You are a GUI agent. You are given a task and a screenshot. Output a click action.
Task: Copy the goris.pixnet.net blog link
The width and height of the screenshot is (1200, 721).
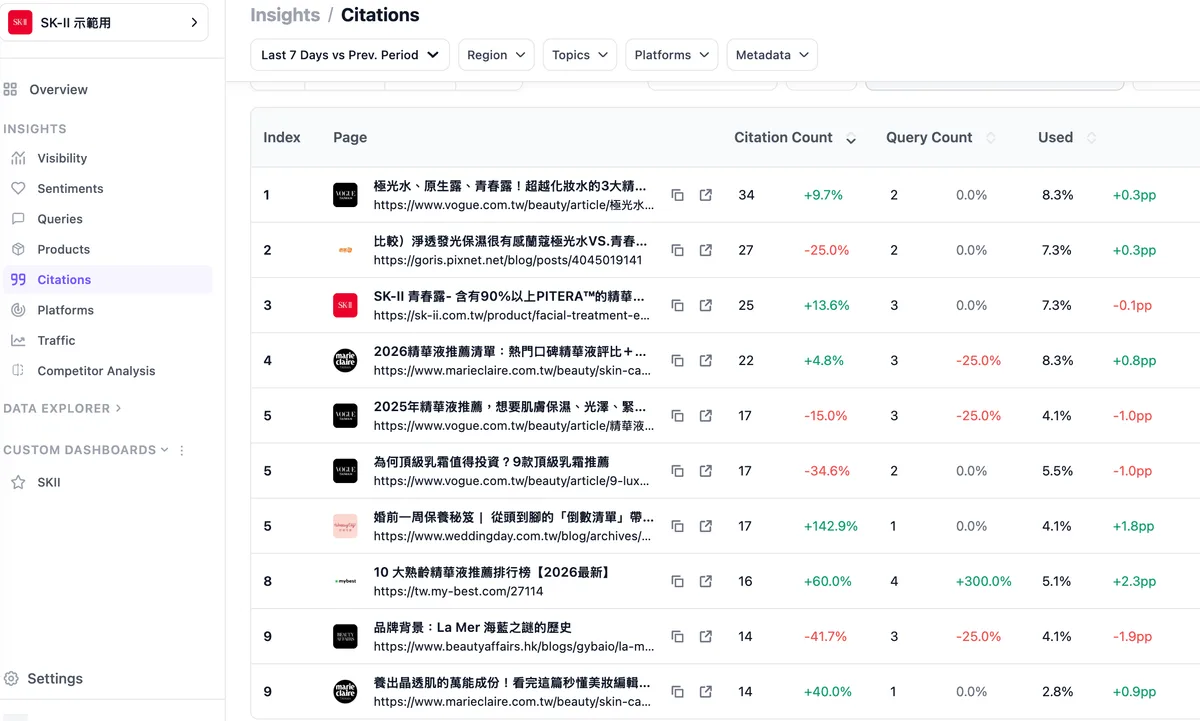point(677,250)
